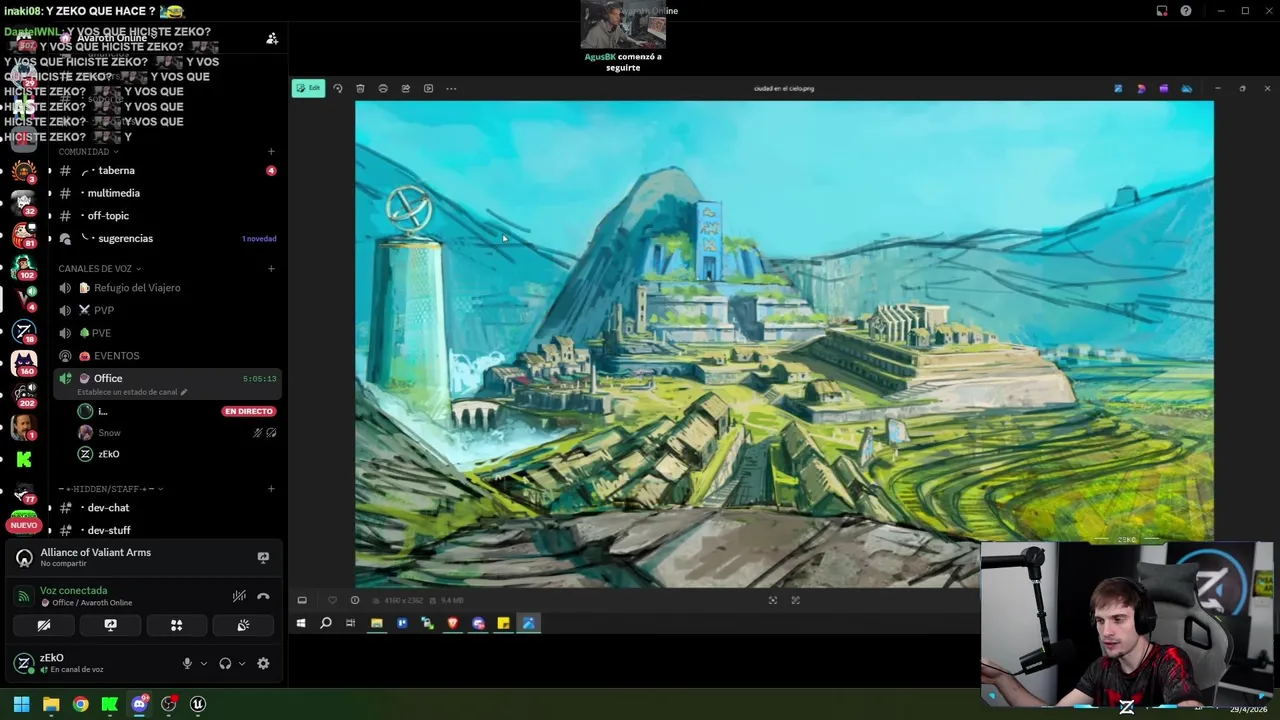Open the off-topic text channel
The width and height of the screenshot is (1280, 720).
[x=167, y=216]
